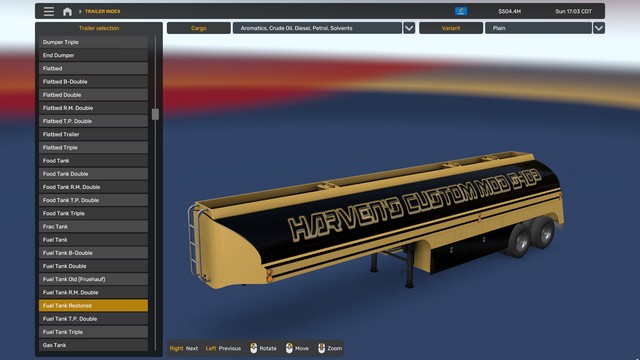This screenshot has height=360, width=640.
Task: Click the trailer list scrollbar handle
Action: point(155,114)
